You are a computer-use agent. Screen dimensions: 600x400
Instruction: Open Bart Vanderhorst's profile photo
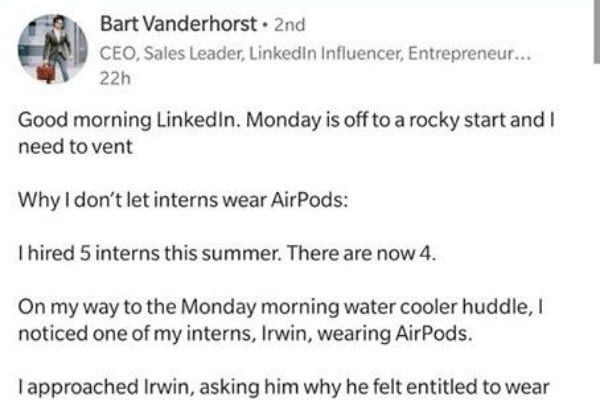click(x=53, y=49)
